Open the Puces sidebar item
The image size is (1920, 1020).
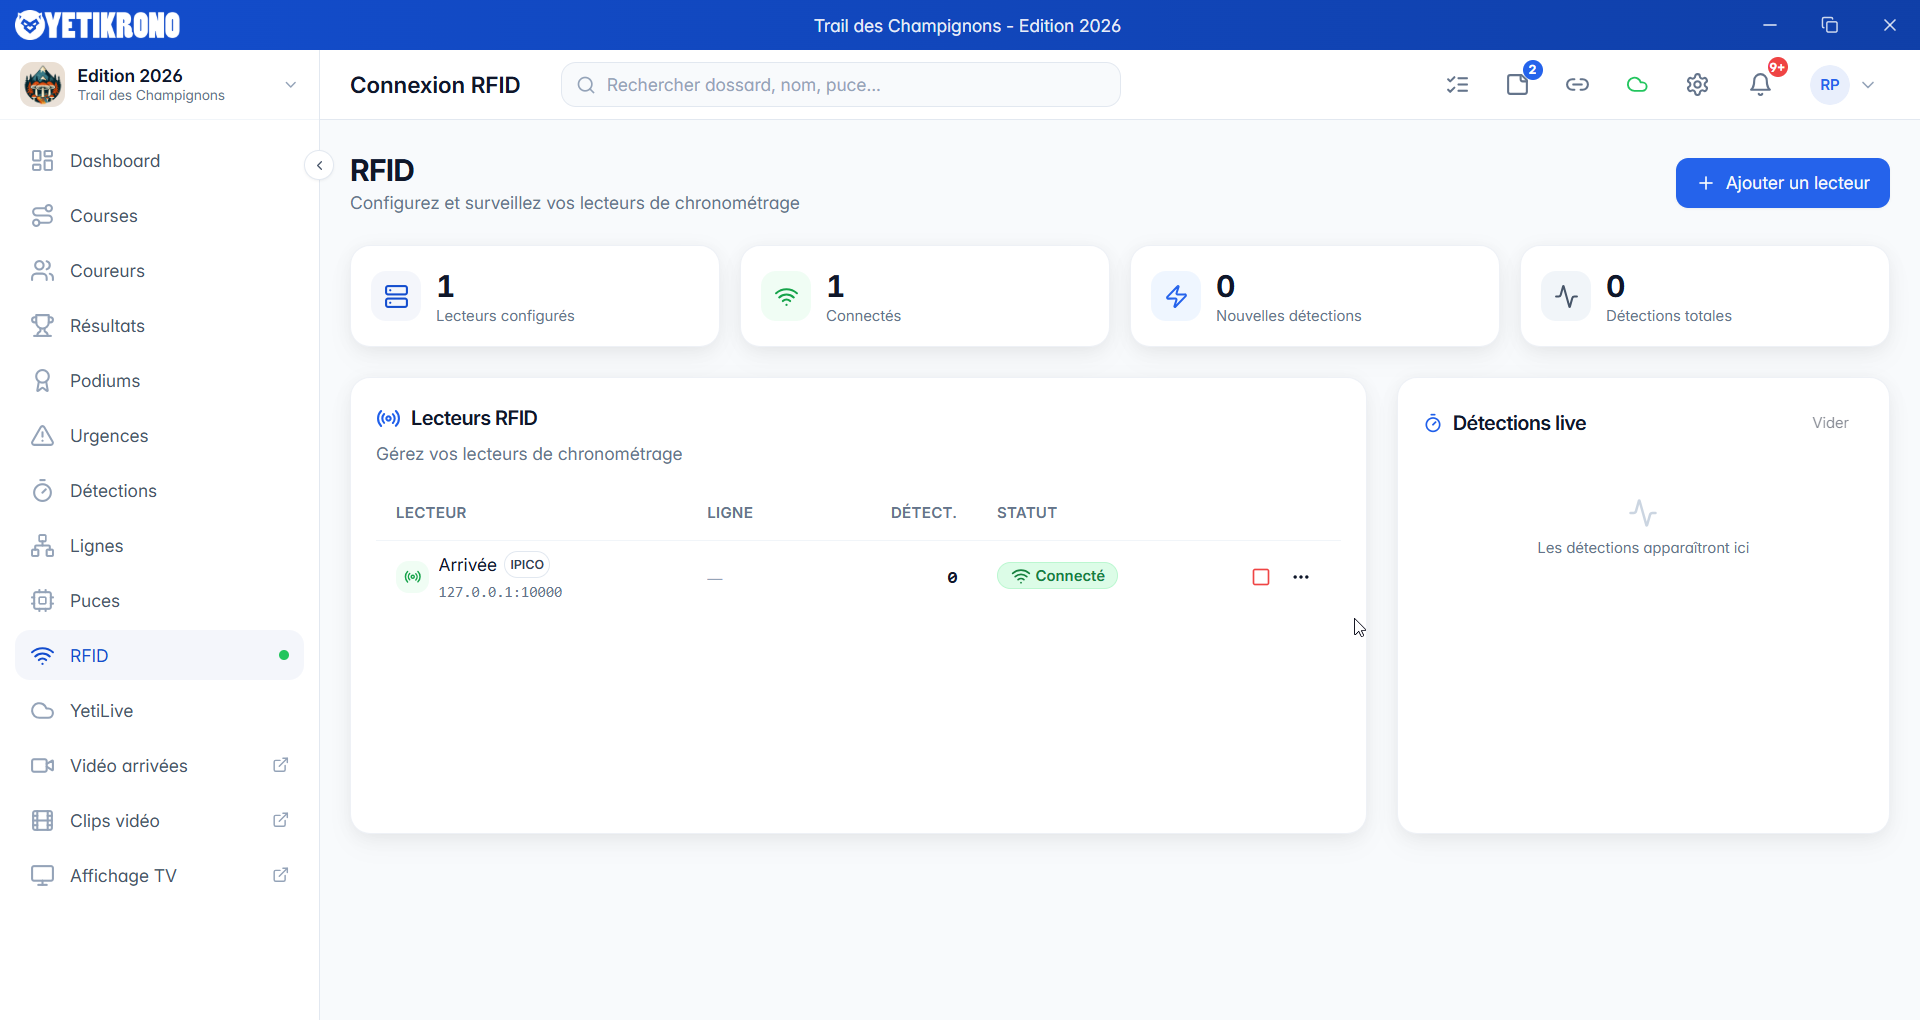click(95, 601)
